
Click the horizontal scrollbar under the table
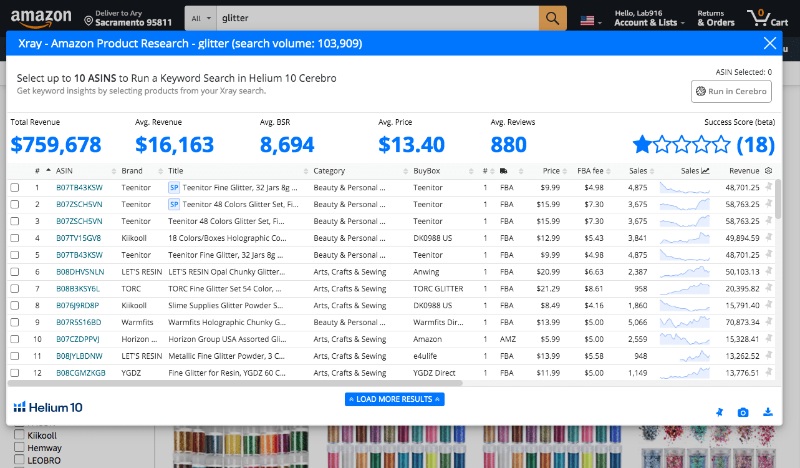click(235, 383)
